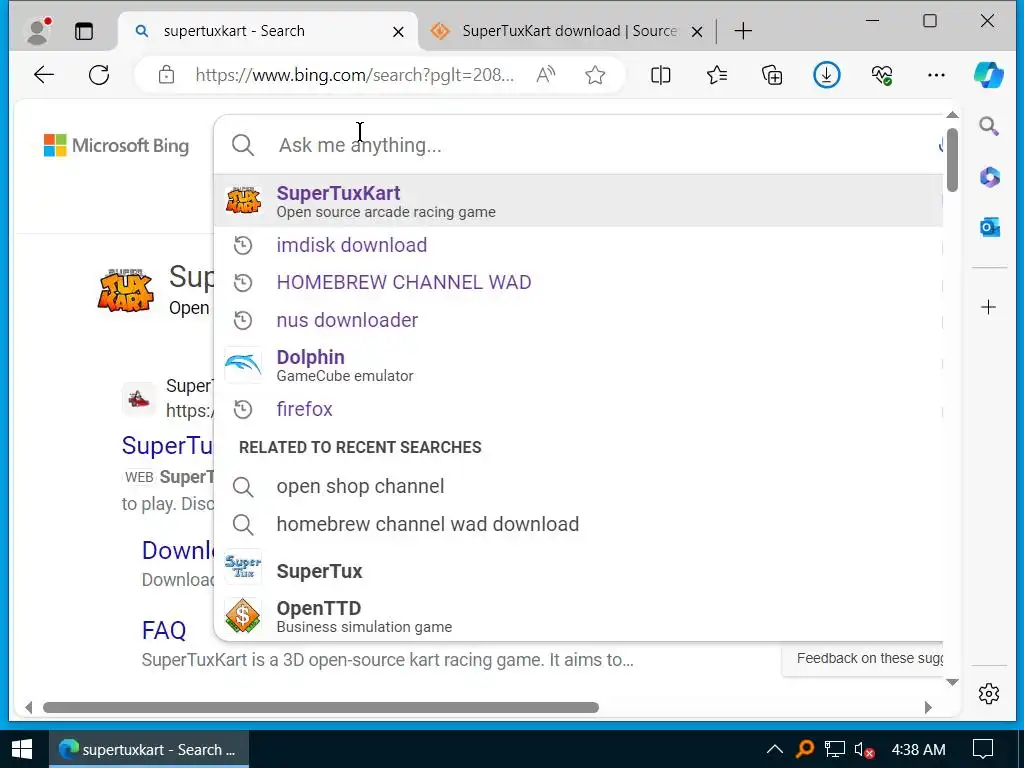Close the SuperTuxKart download tab
Image resolution: width=1024 pixels, height=768 pixels.
697,31
